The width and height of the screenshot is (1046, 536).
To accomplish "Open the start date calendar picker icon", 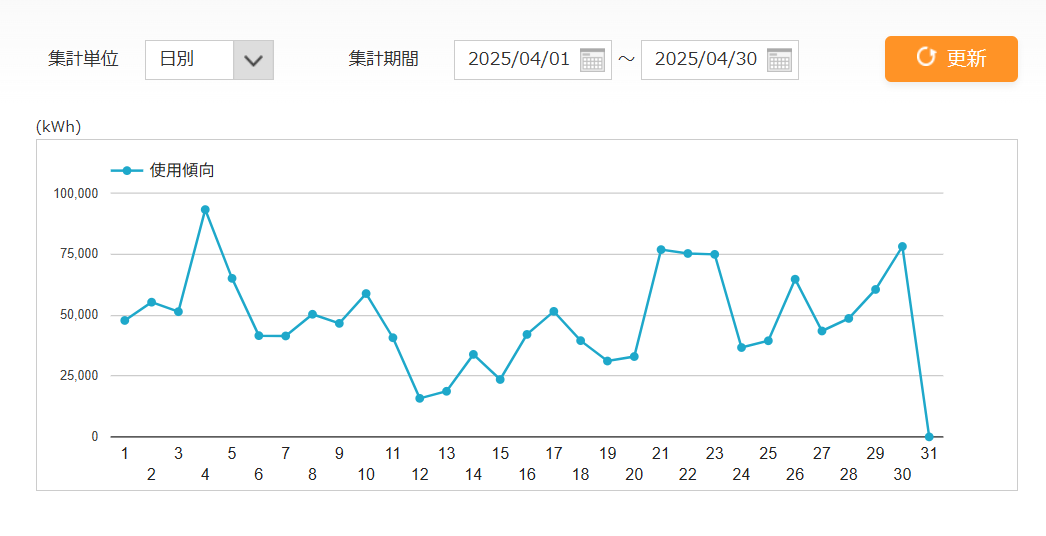I will click(x=592, y=60).
